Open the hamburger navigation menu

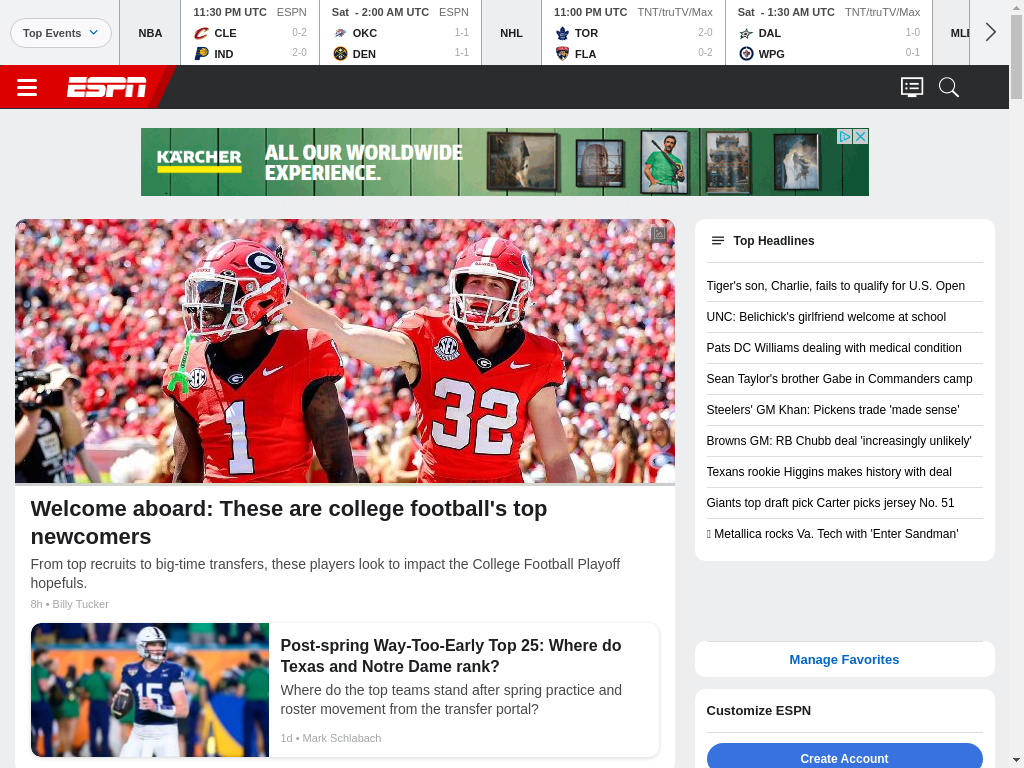coord(27,87)
